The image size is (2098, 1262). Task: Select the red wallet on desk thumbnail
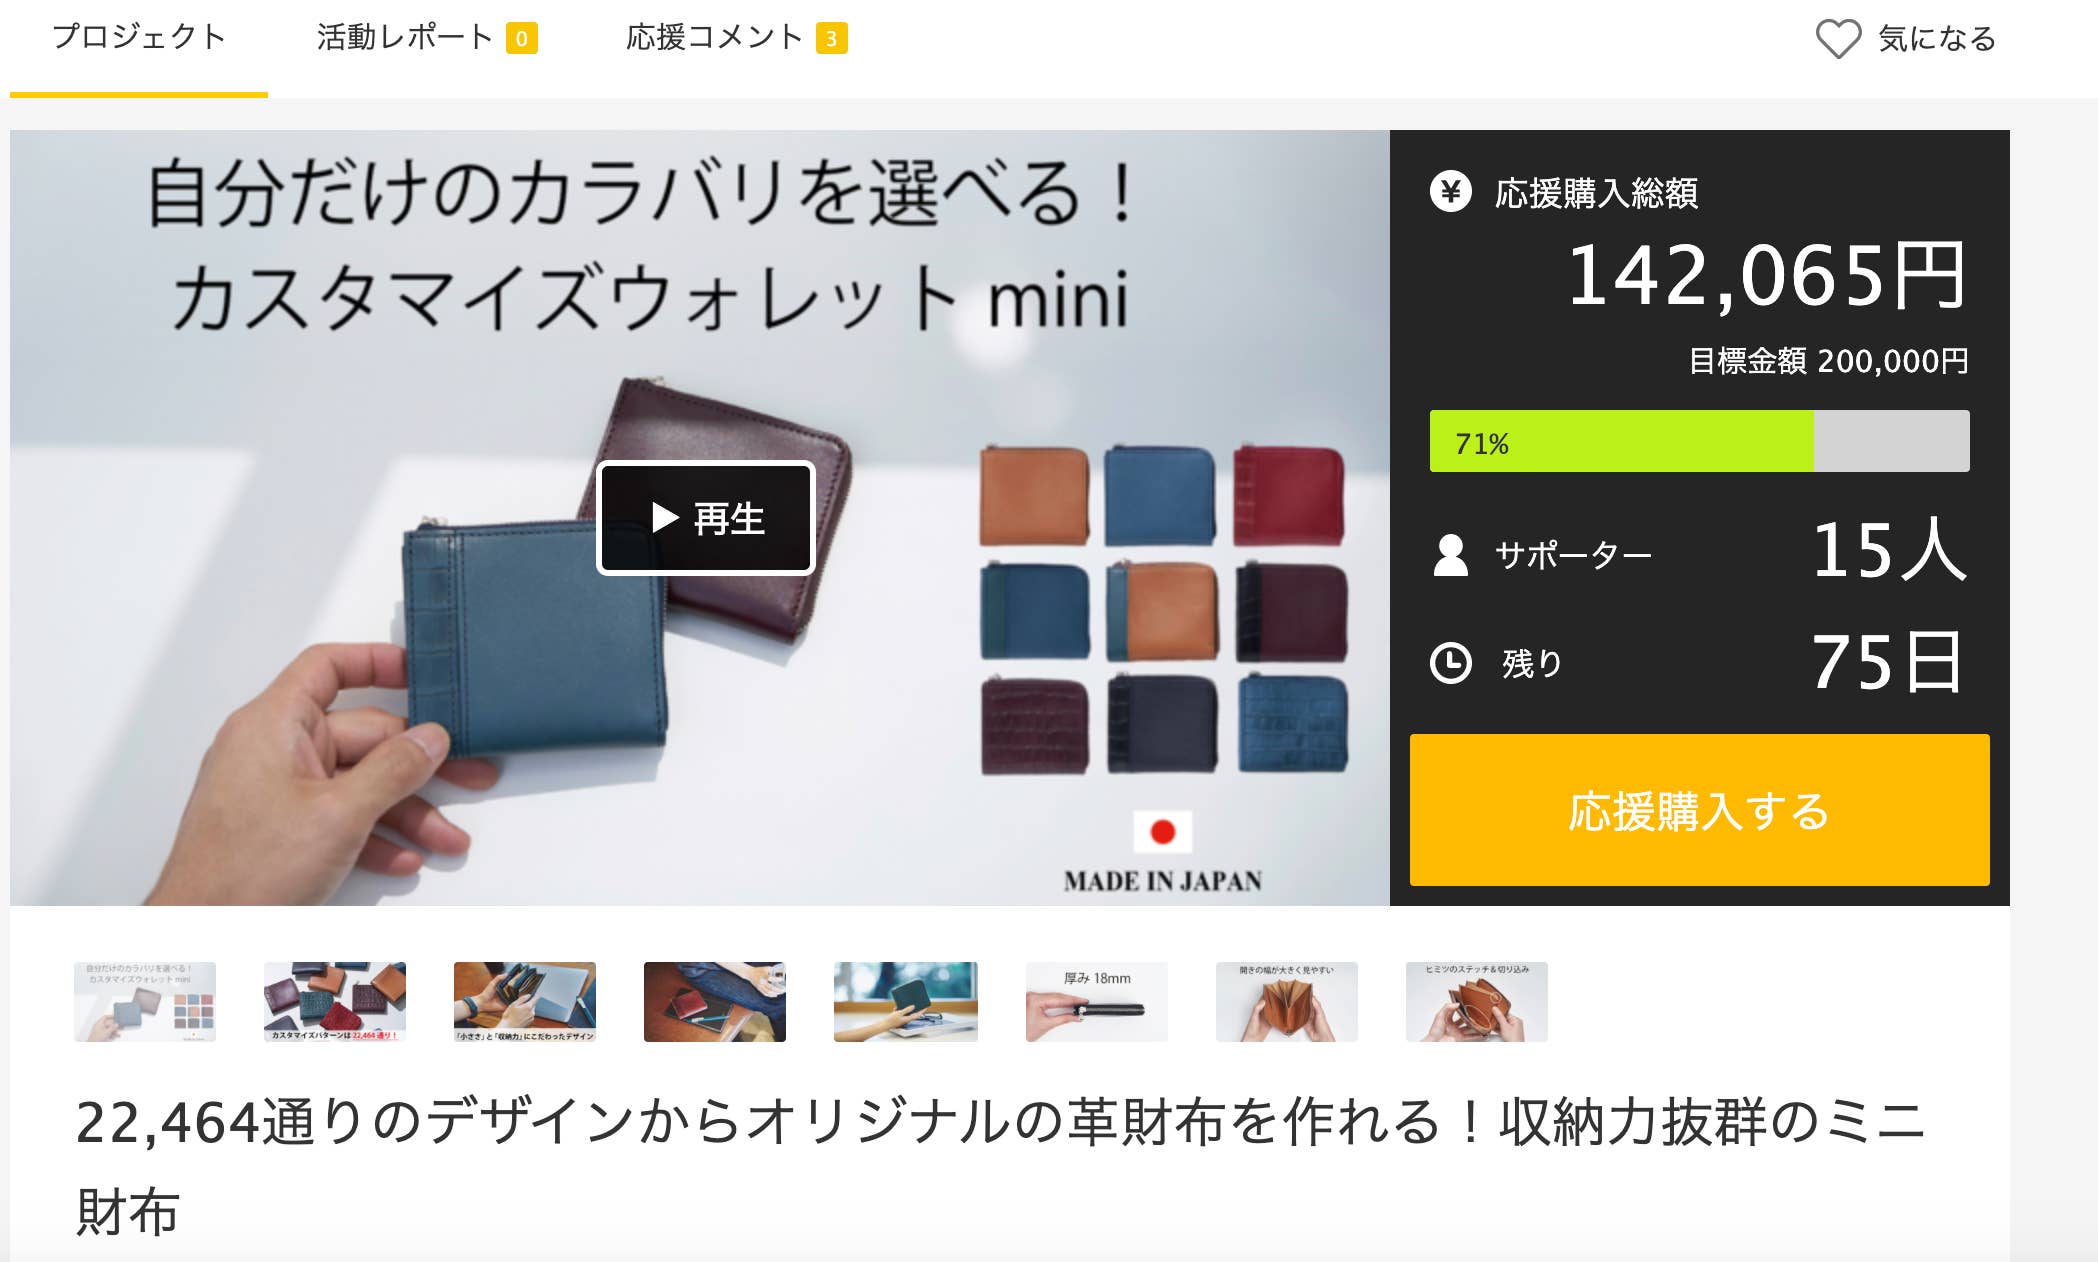(715, 1001)
